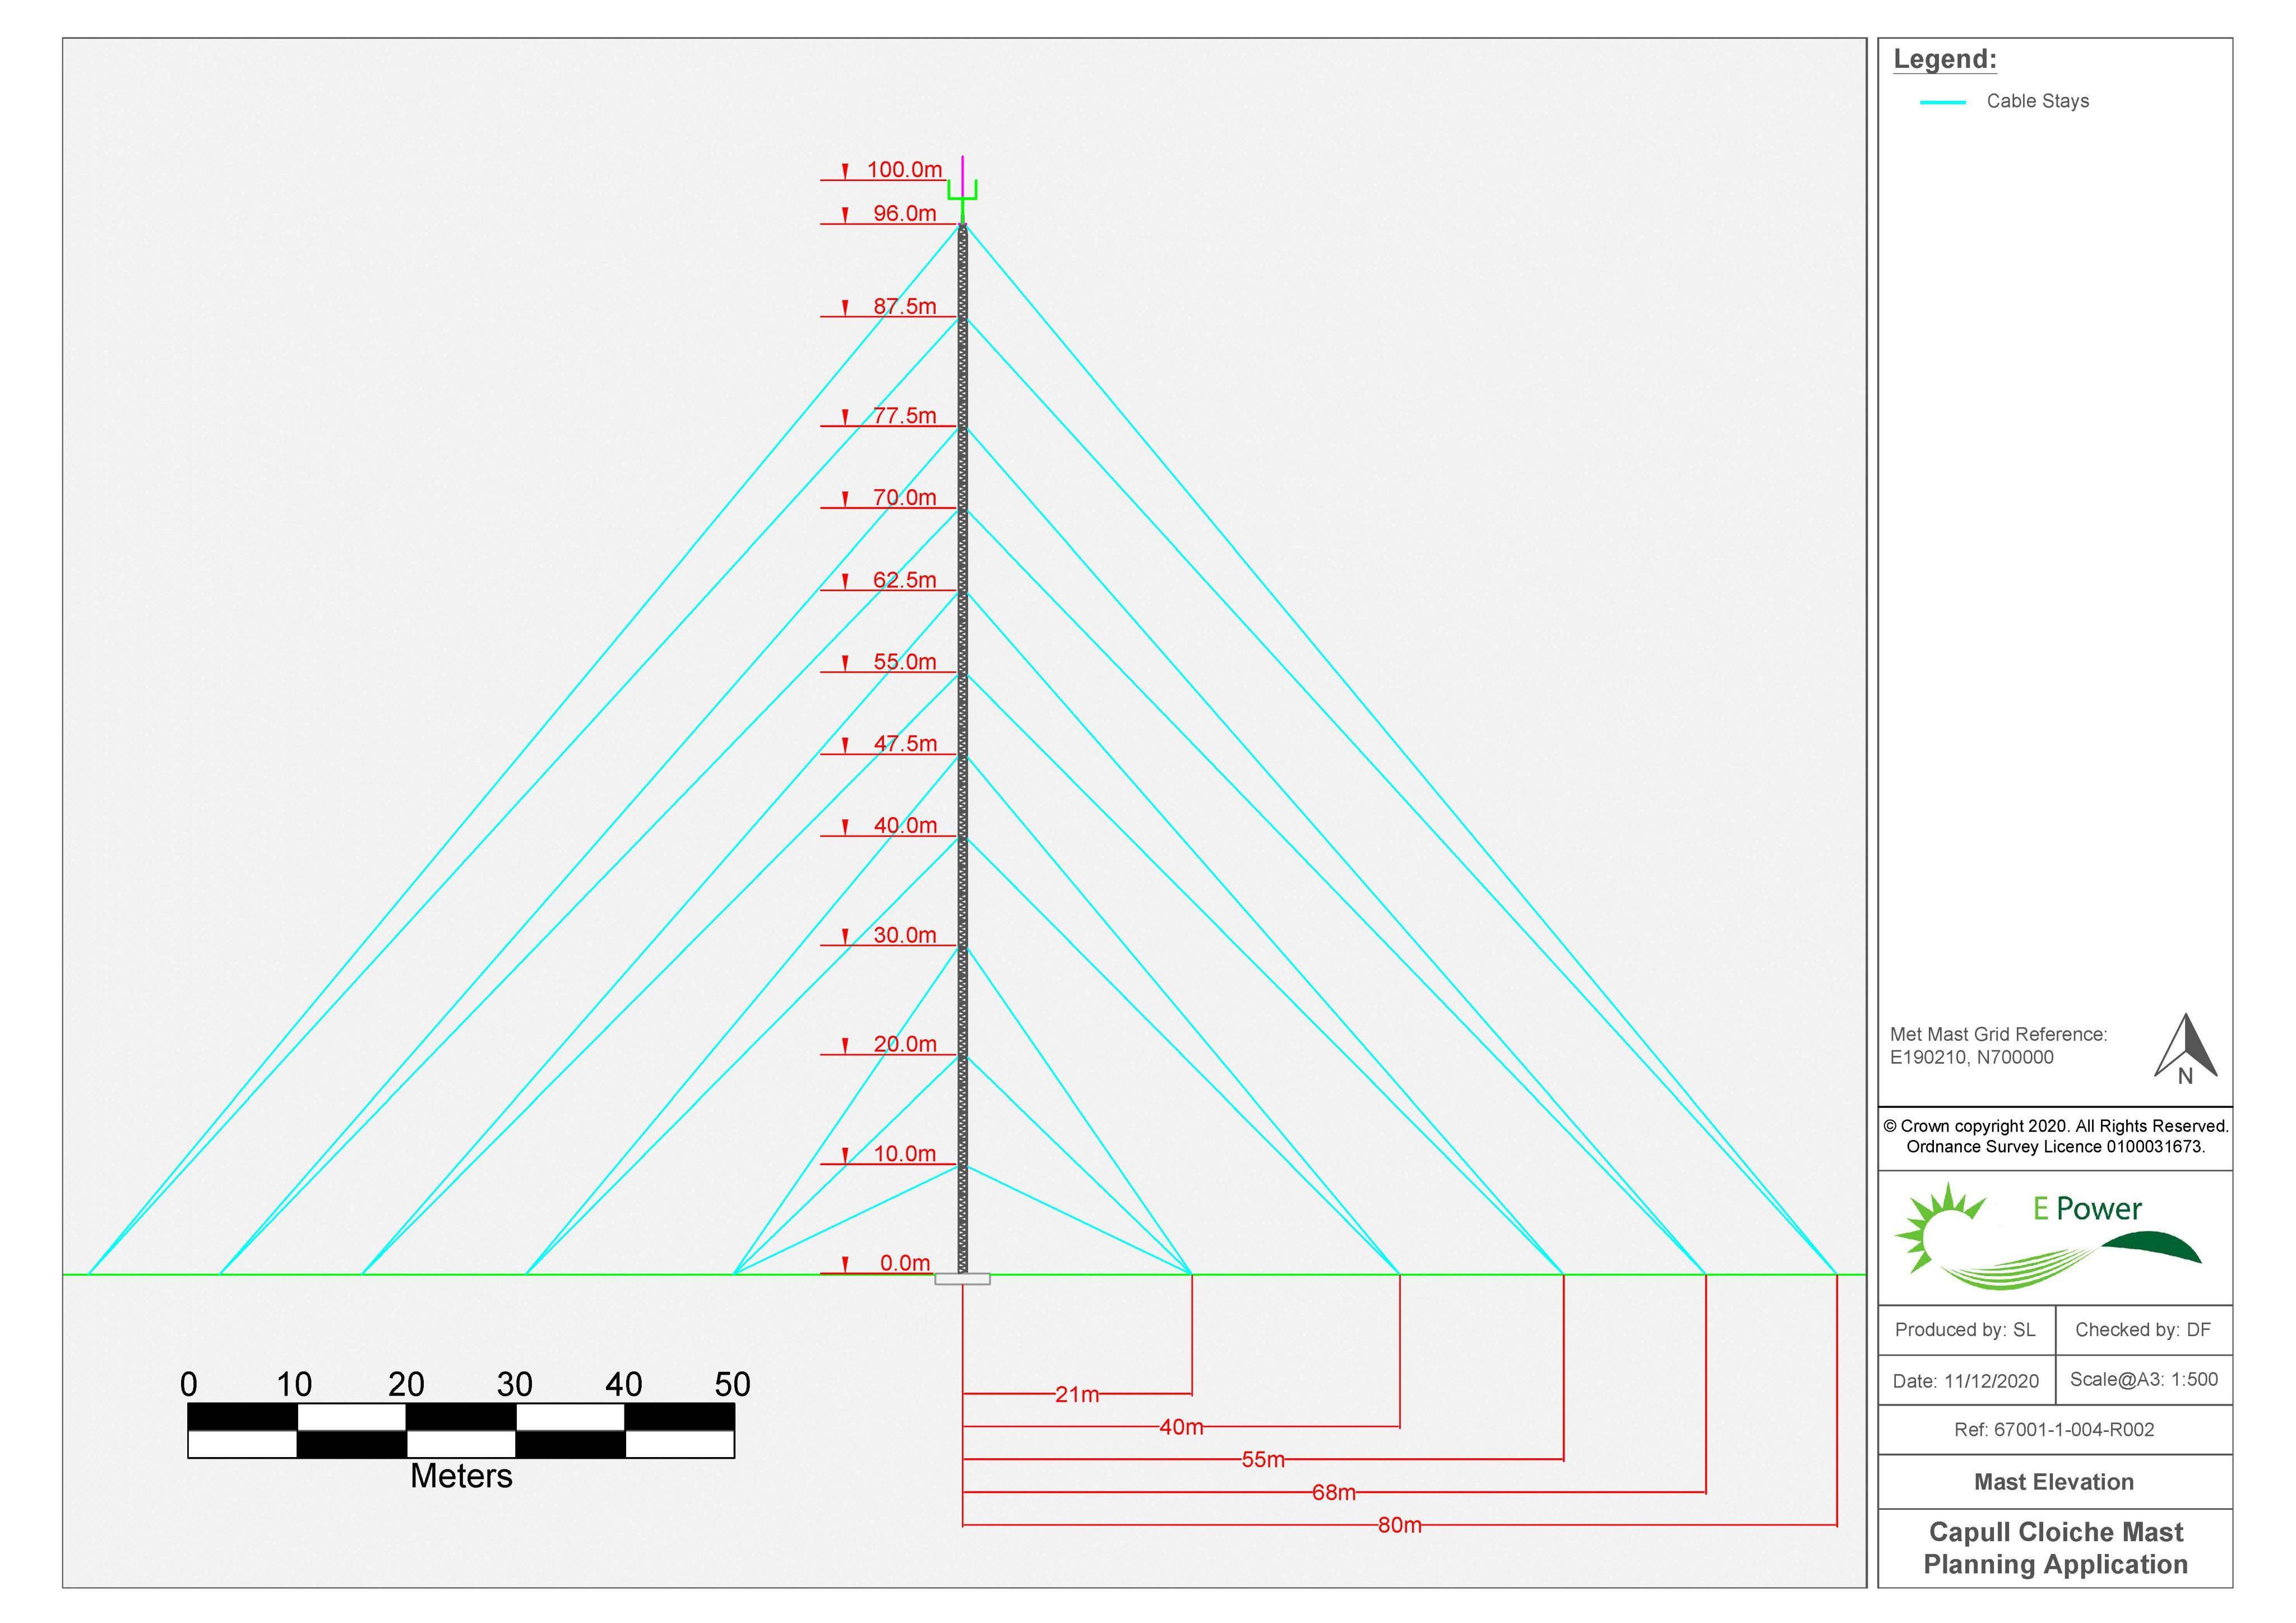Click the cyan Cable Stays legend line
The image size is (2296, 1623).
point(1943,102)
